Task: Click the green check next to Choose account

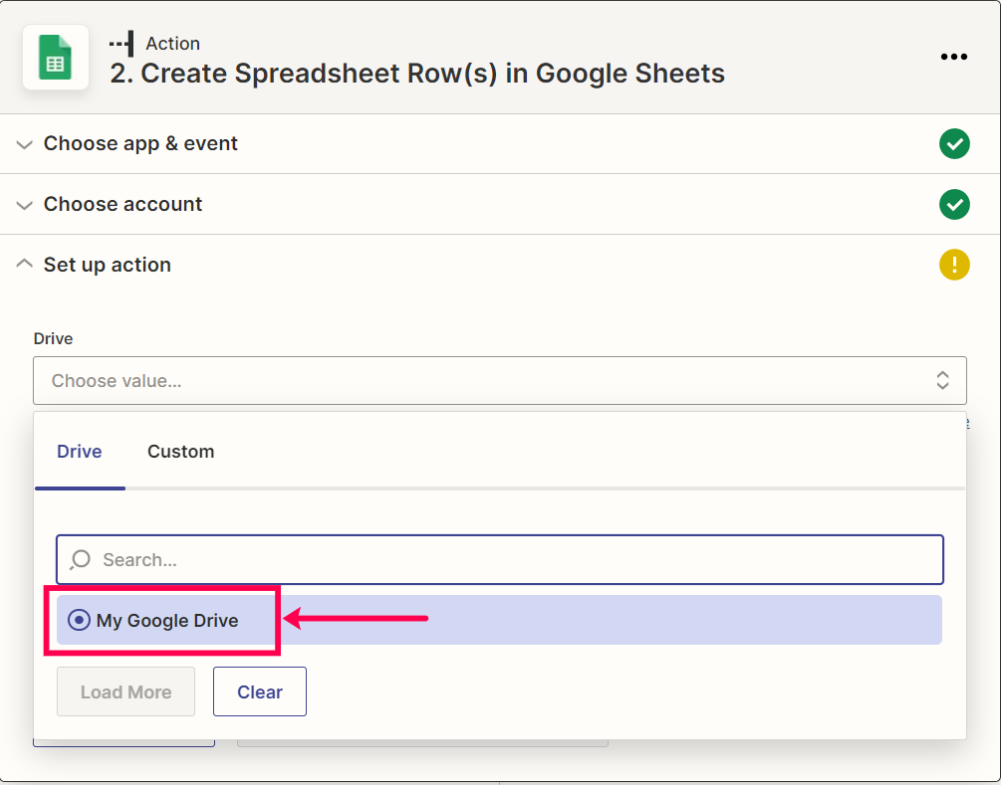Action: coord(954,204)
